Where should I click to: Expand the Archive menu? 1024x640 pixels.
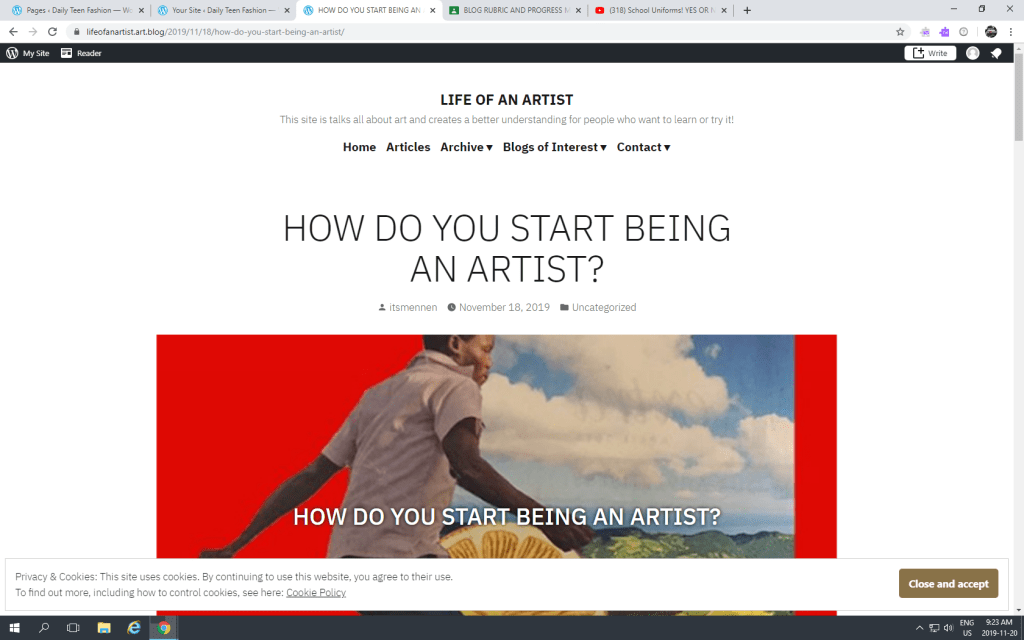[x=467, y=147]
